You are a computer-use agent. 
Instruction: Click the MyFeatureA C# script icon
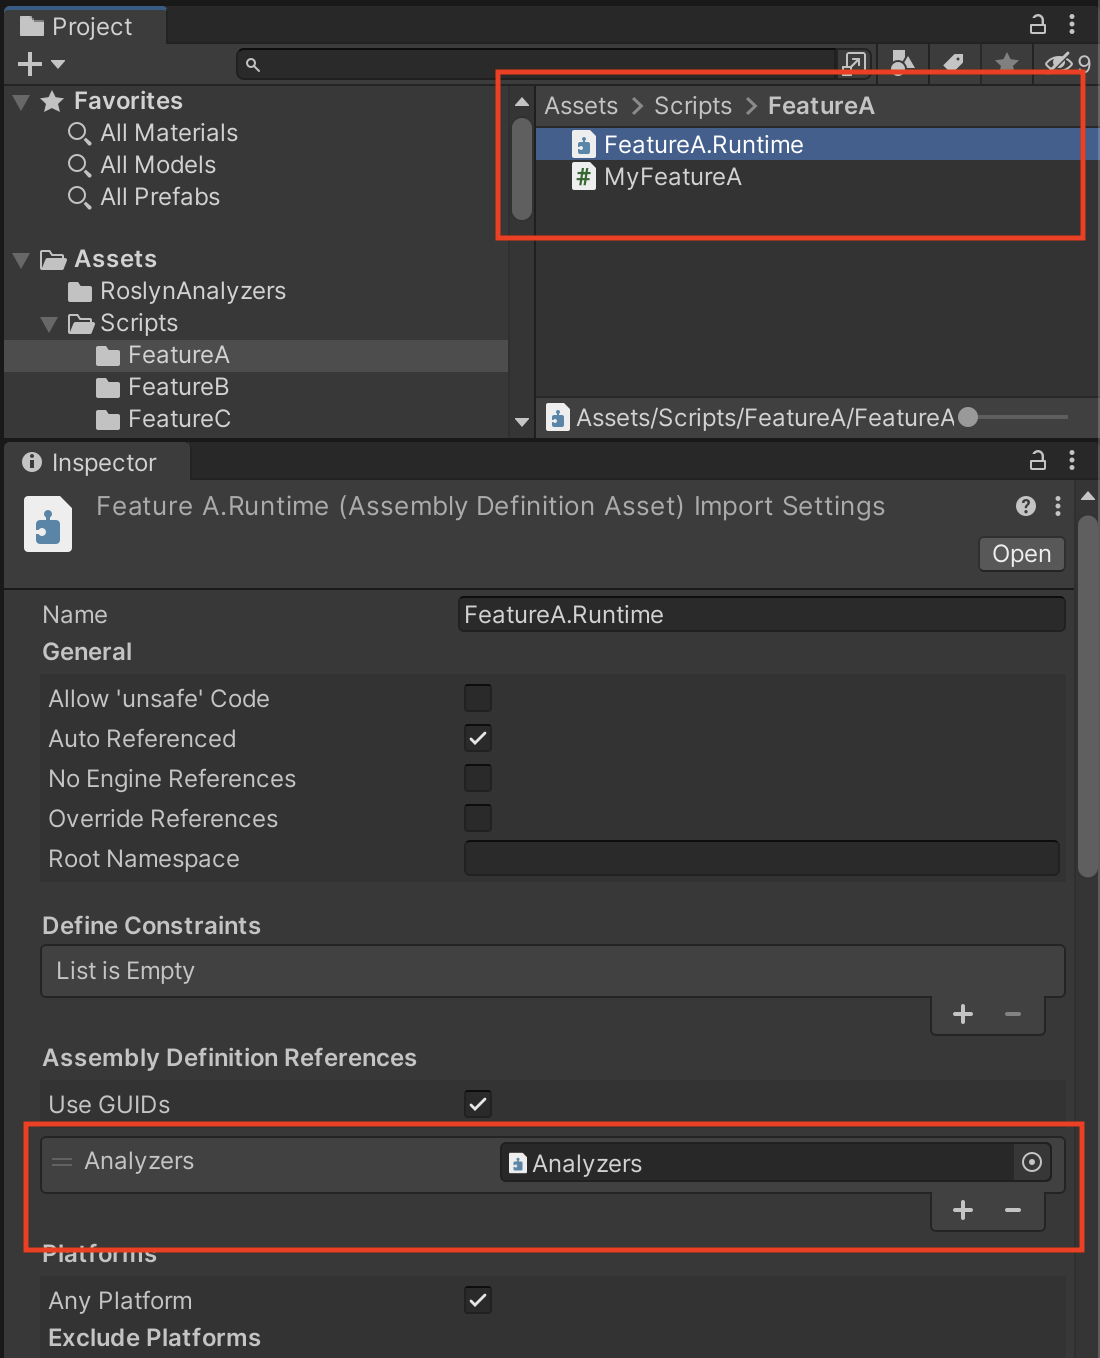coord(584,177)
